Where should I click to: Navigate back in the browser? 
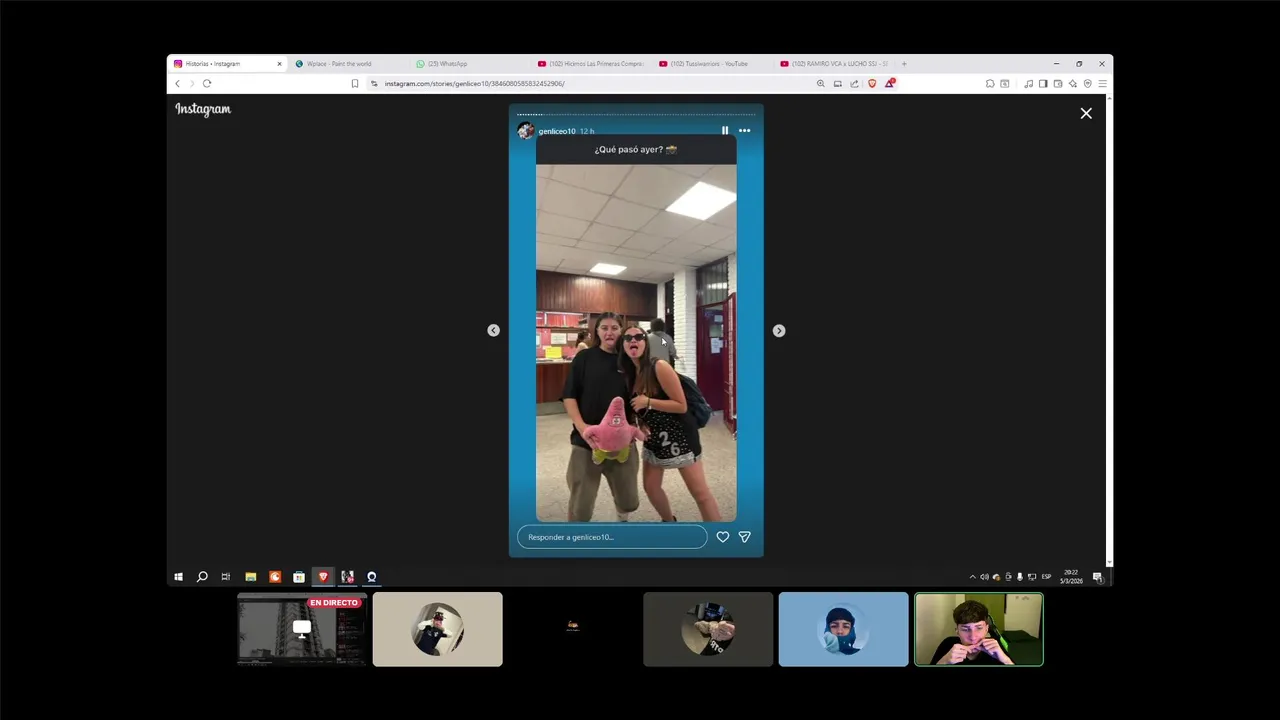pyautogui.click(x=177, y=83)
